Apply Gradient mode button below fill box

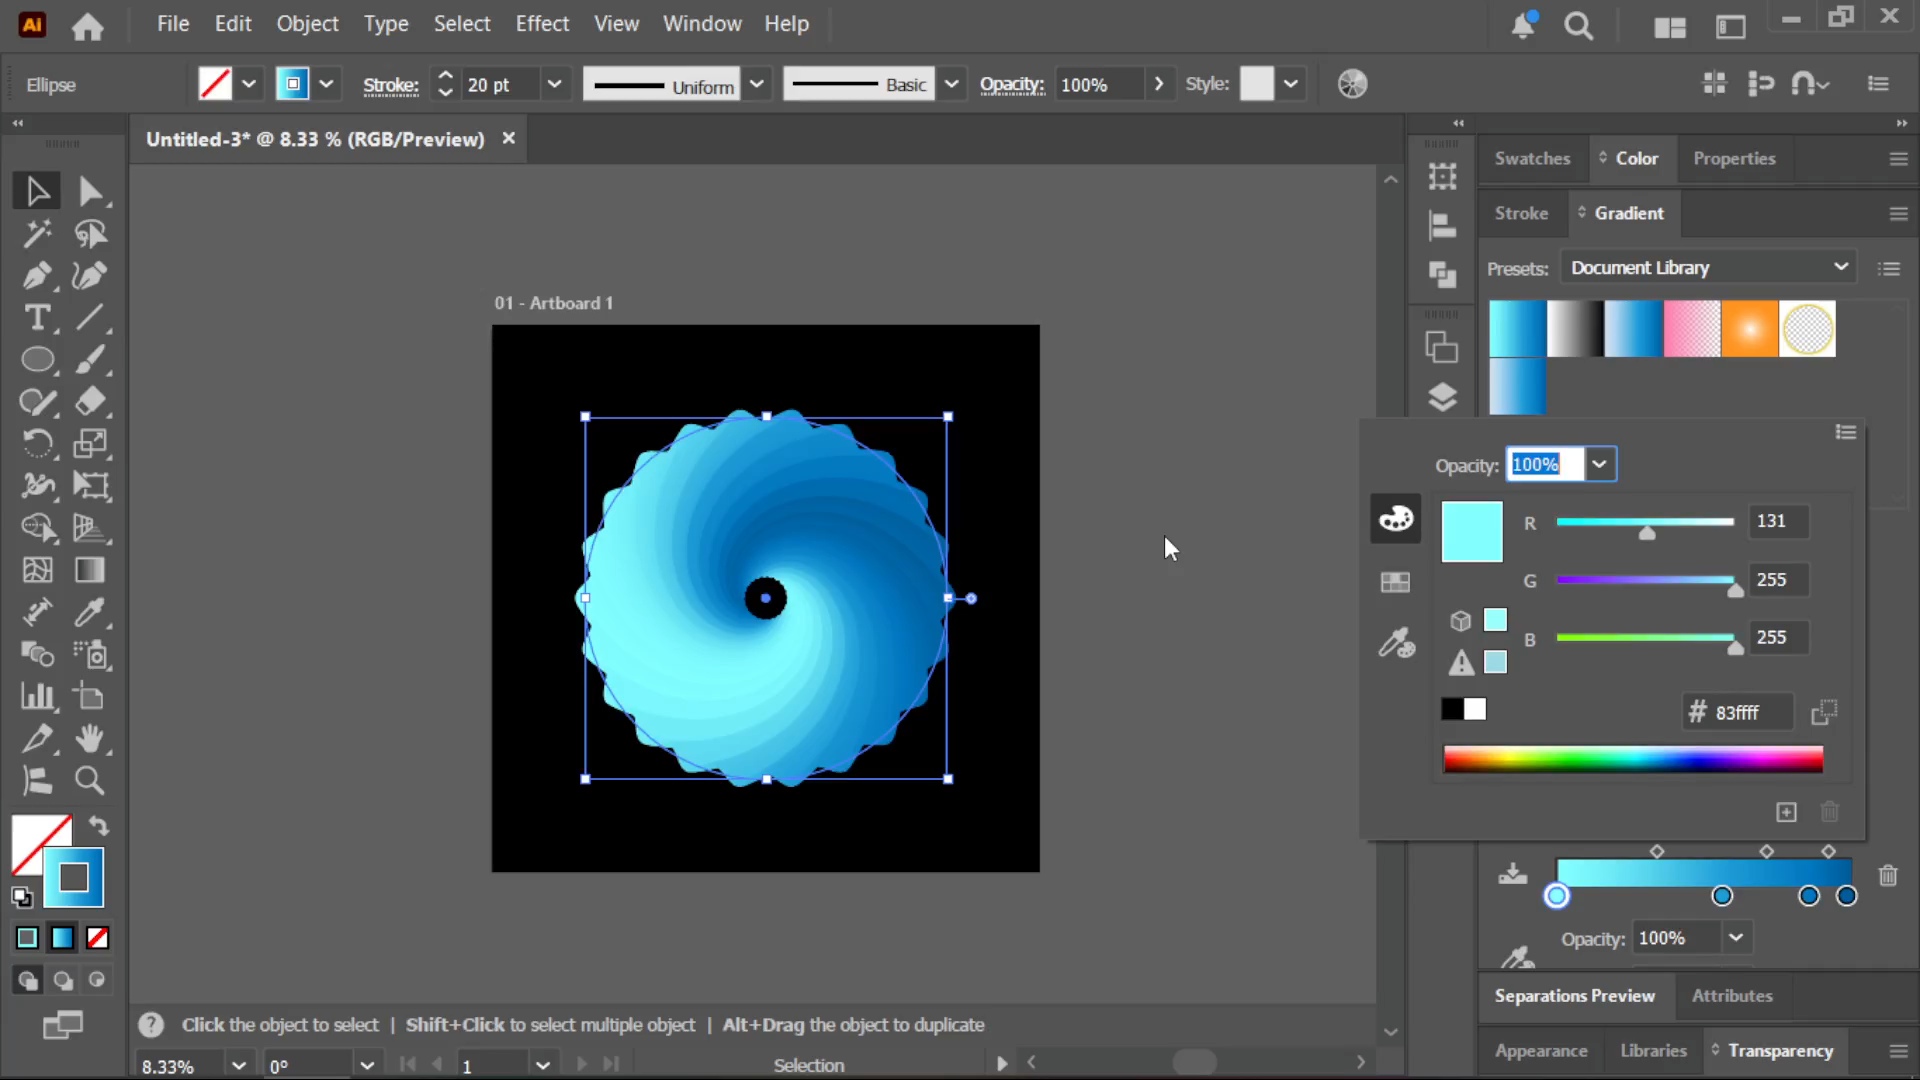click(x=62, y=938)
